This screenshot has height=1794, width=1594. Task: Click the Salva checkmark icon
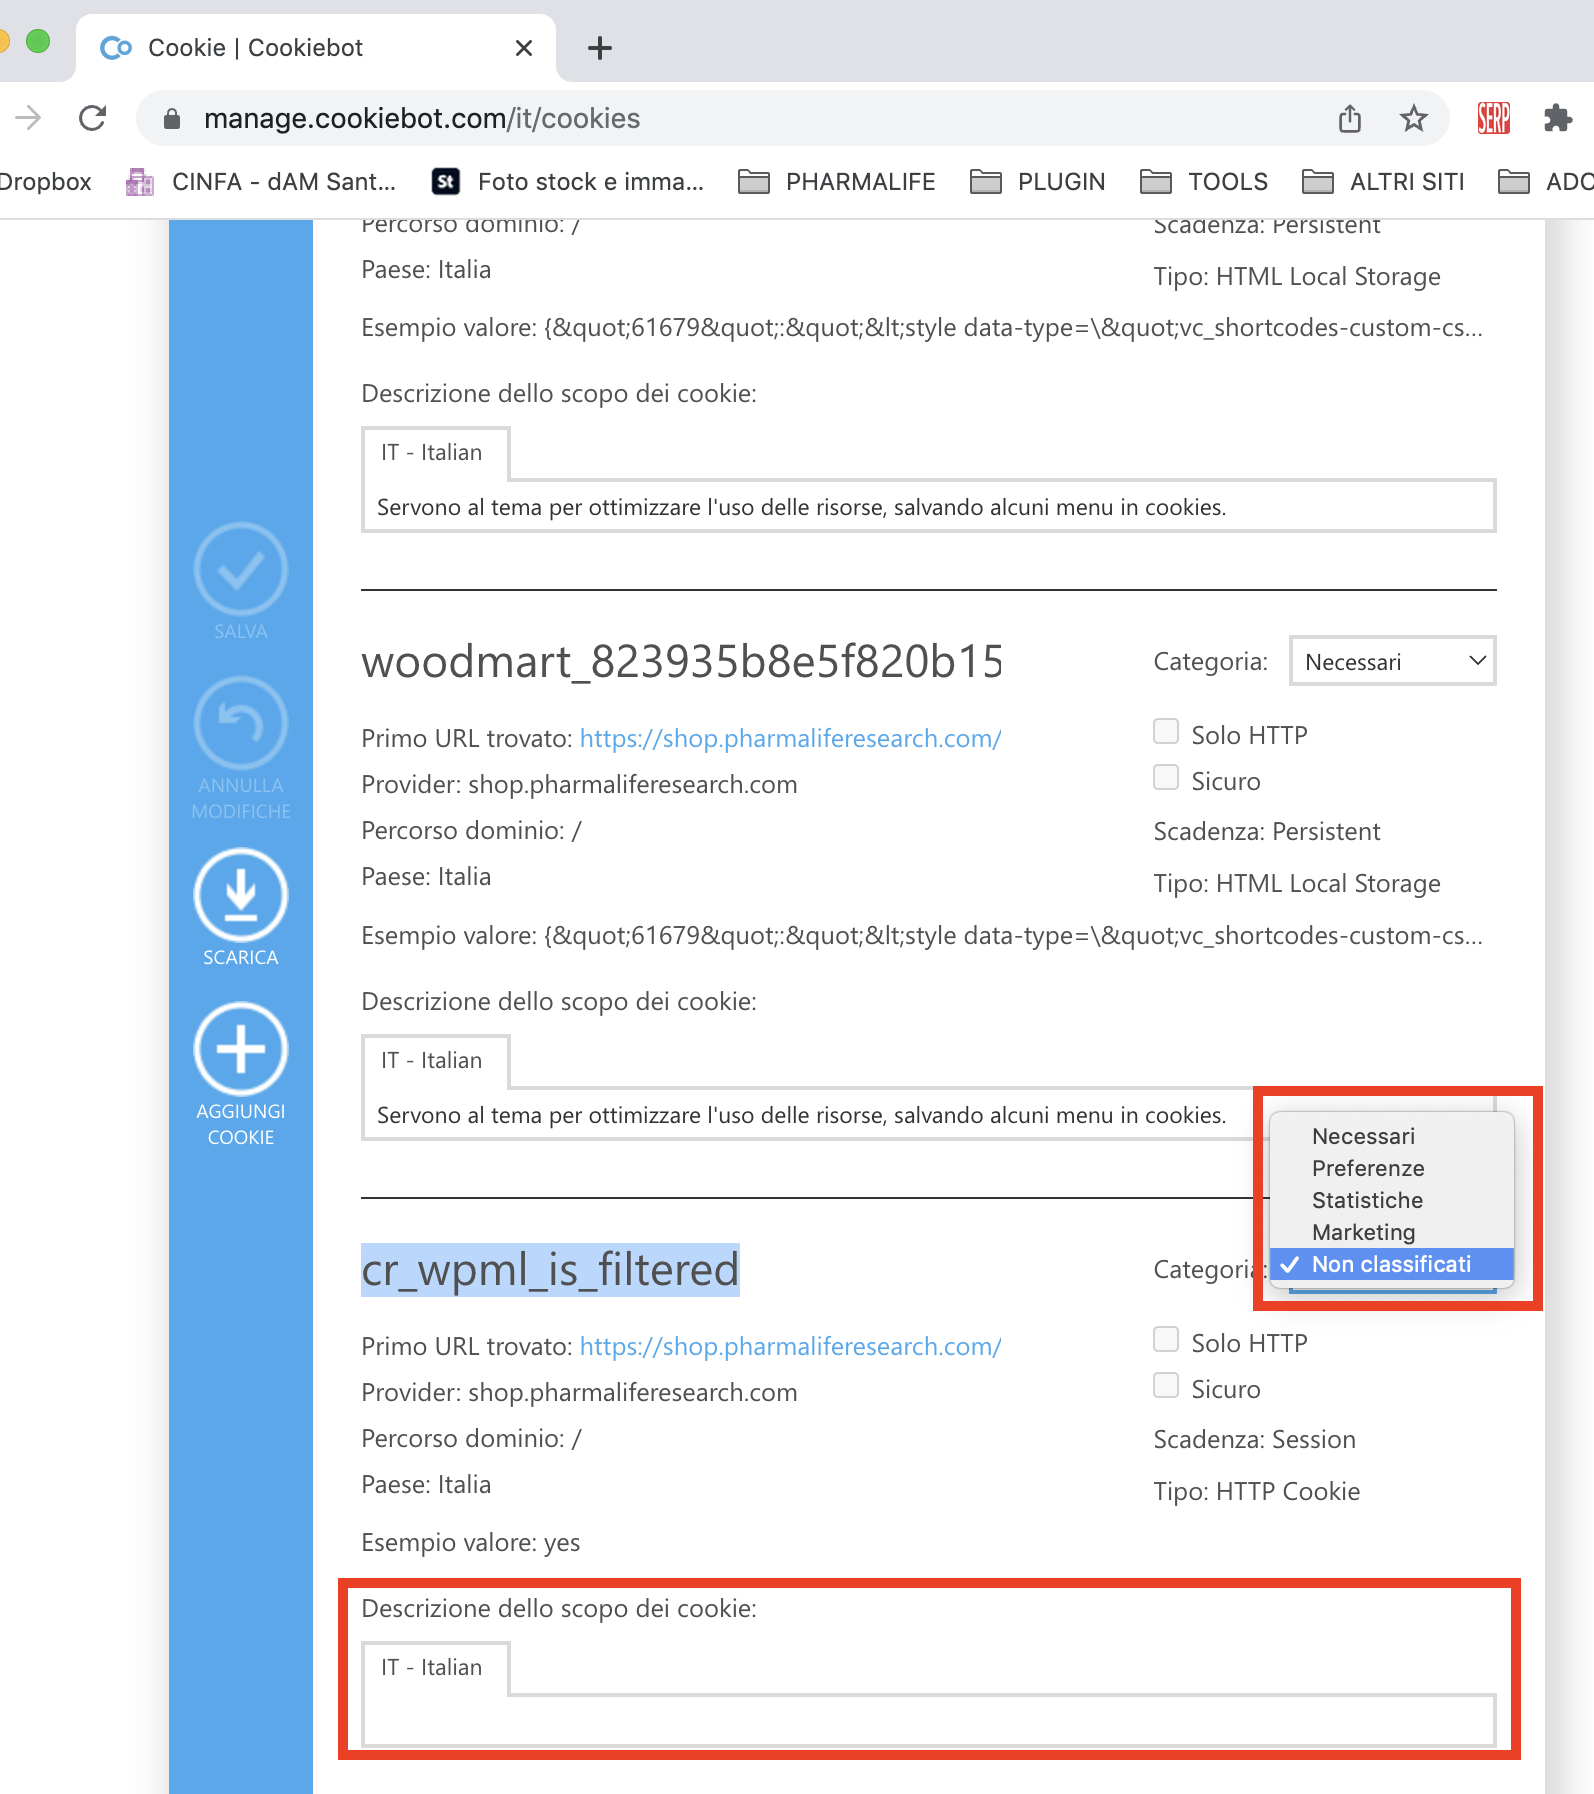[241, 569]
